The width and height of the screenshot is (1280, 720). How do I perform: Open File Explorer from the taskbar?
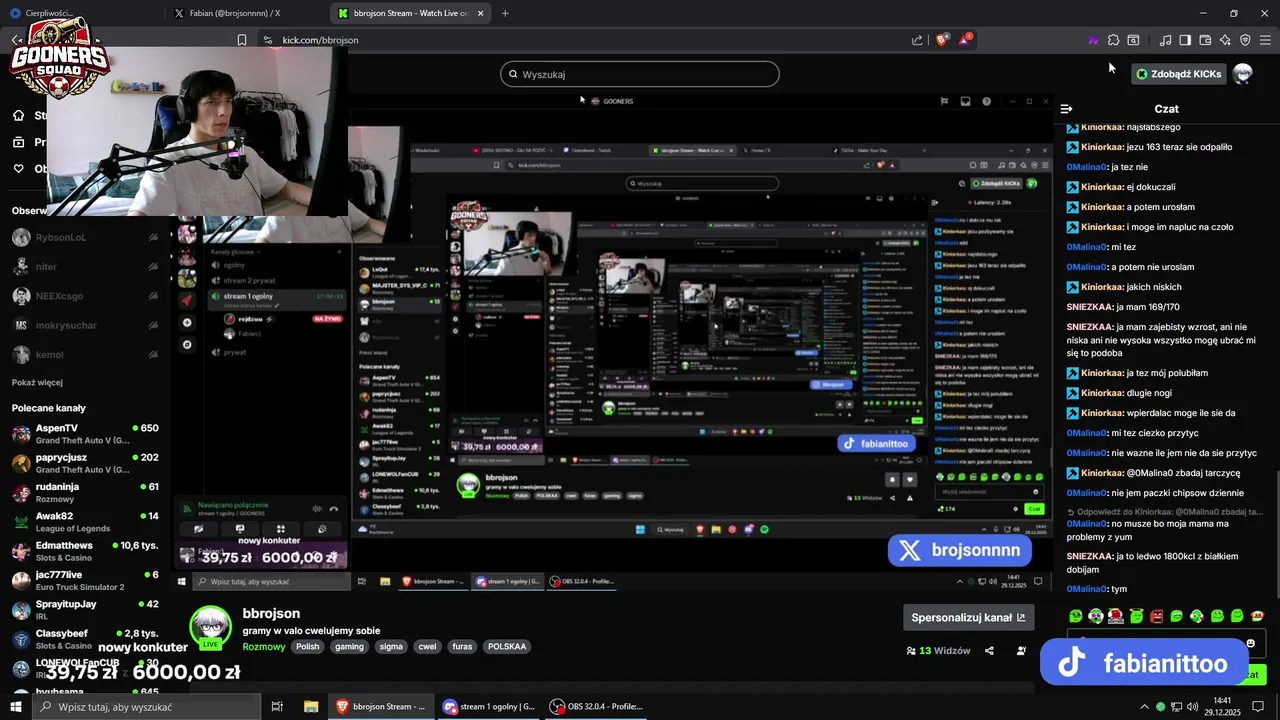point(311,707)
